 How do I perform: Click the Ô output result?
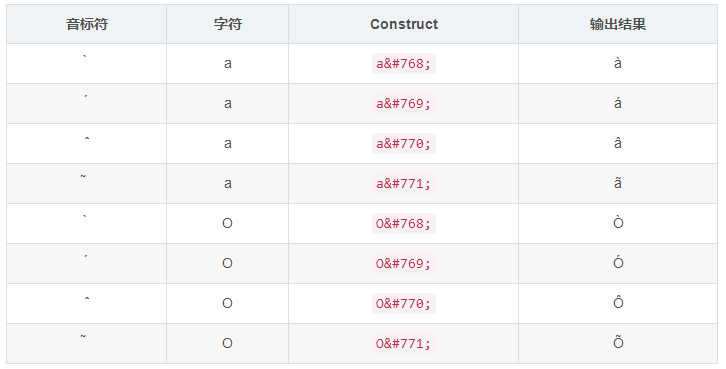click(618, 302)
